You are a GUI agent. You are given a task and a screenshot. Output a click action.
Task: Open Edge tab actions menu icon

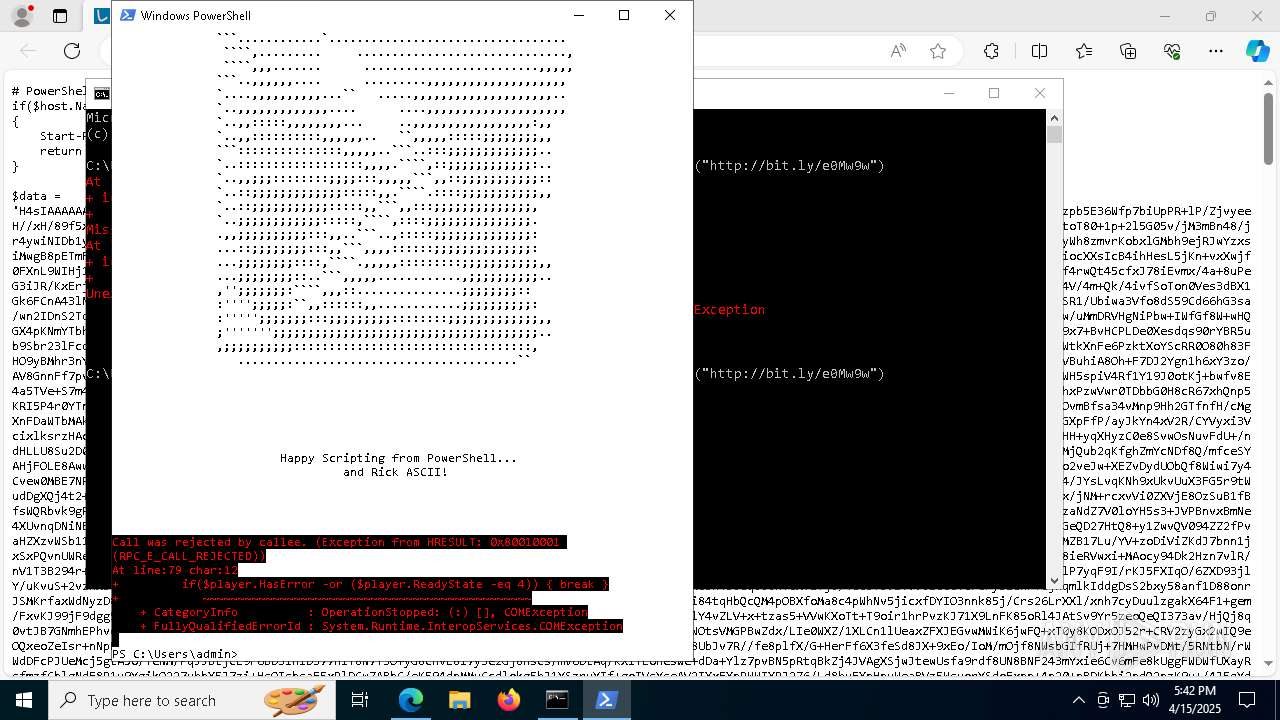[60, 16]
